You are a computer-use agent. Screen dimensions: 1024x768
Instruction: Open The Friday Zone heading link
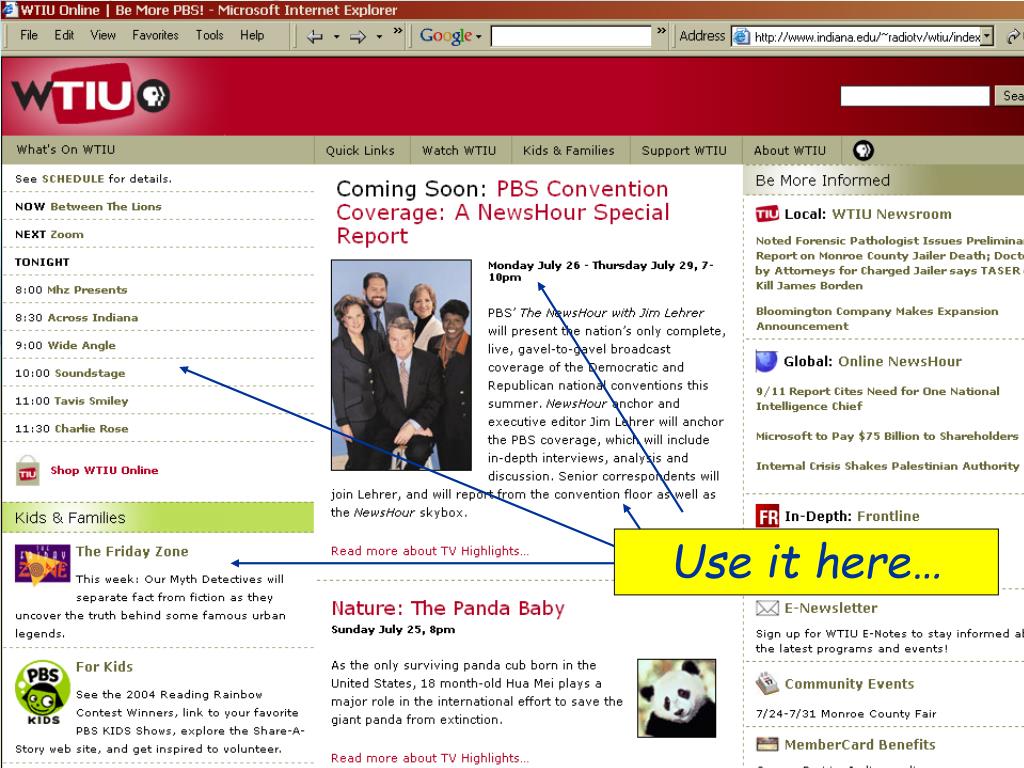(x=132, y=551)
